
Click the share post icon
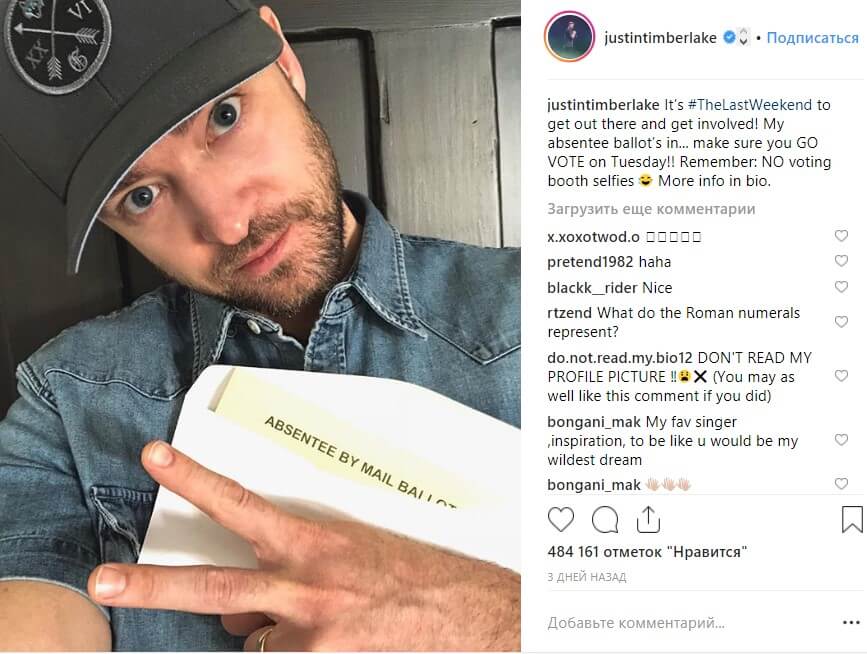pos(648,520)
